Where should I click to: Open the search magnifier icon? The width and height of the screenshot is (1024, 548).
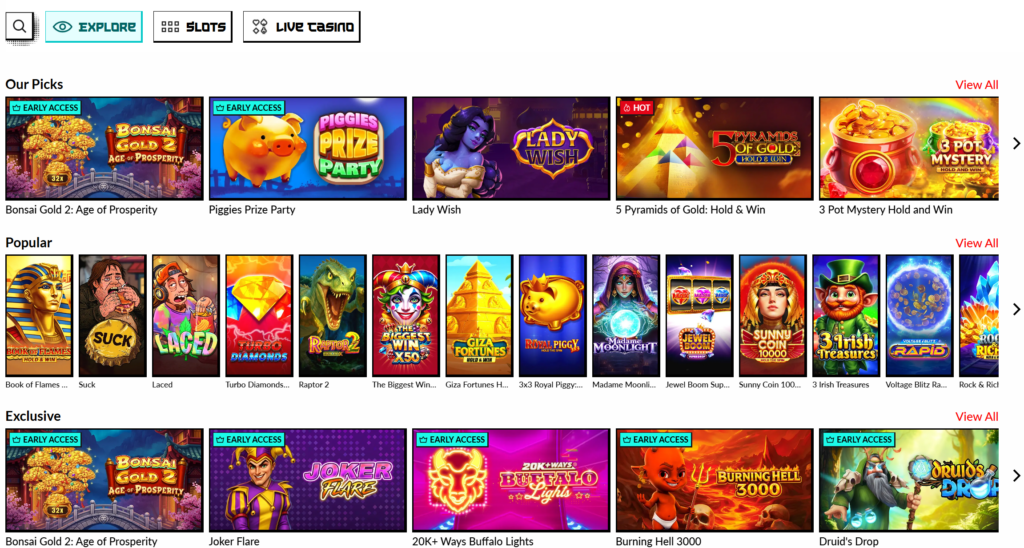(x=20, y=27)
